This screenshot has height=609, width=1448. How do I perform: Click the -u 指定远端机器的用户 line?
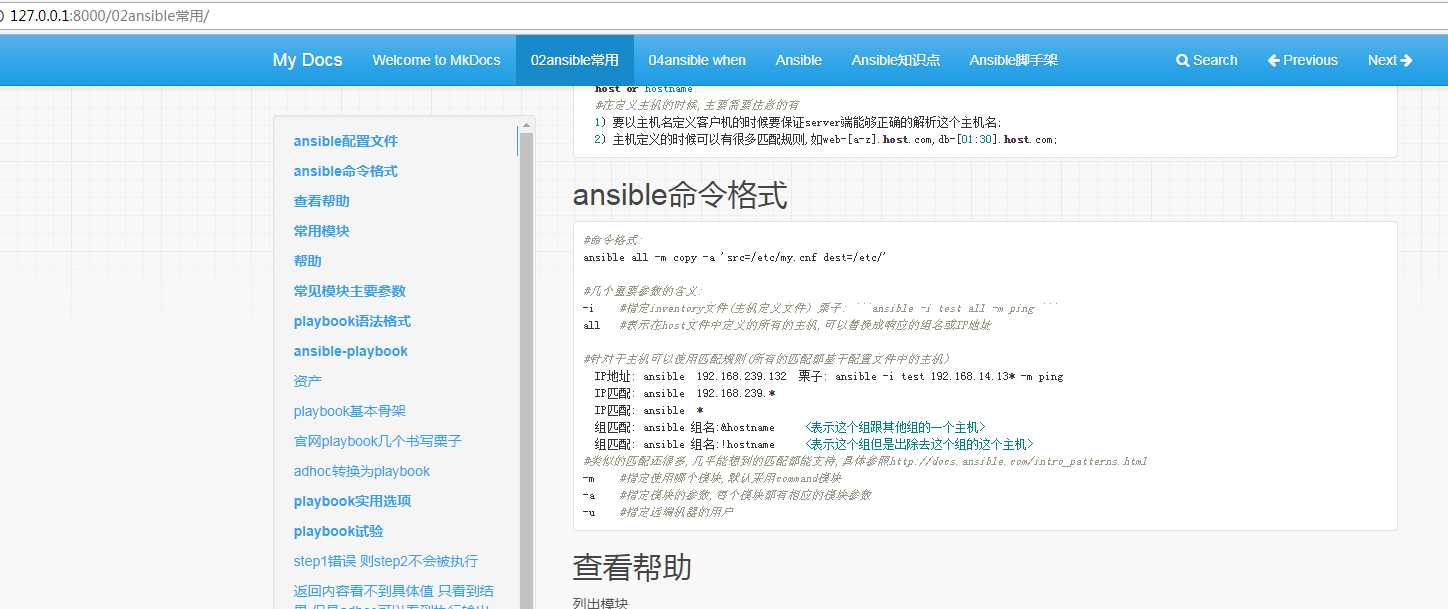(x=658, y=513)
